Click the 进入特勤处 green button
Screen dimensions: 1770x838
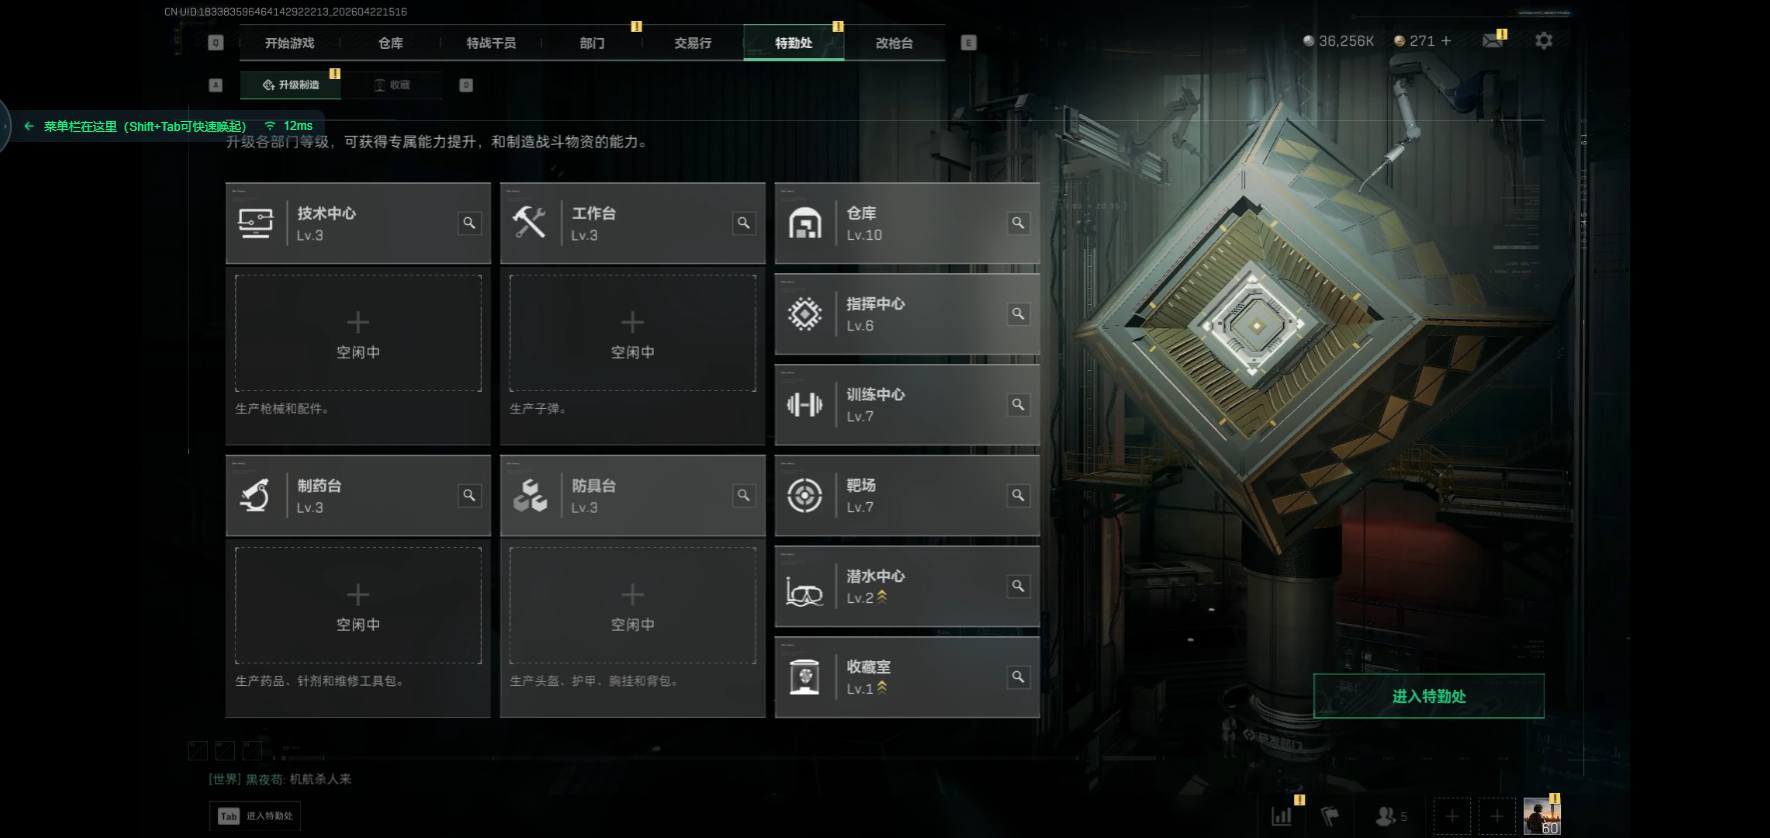pyautogui.click(x=1429, y=696)
